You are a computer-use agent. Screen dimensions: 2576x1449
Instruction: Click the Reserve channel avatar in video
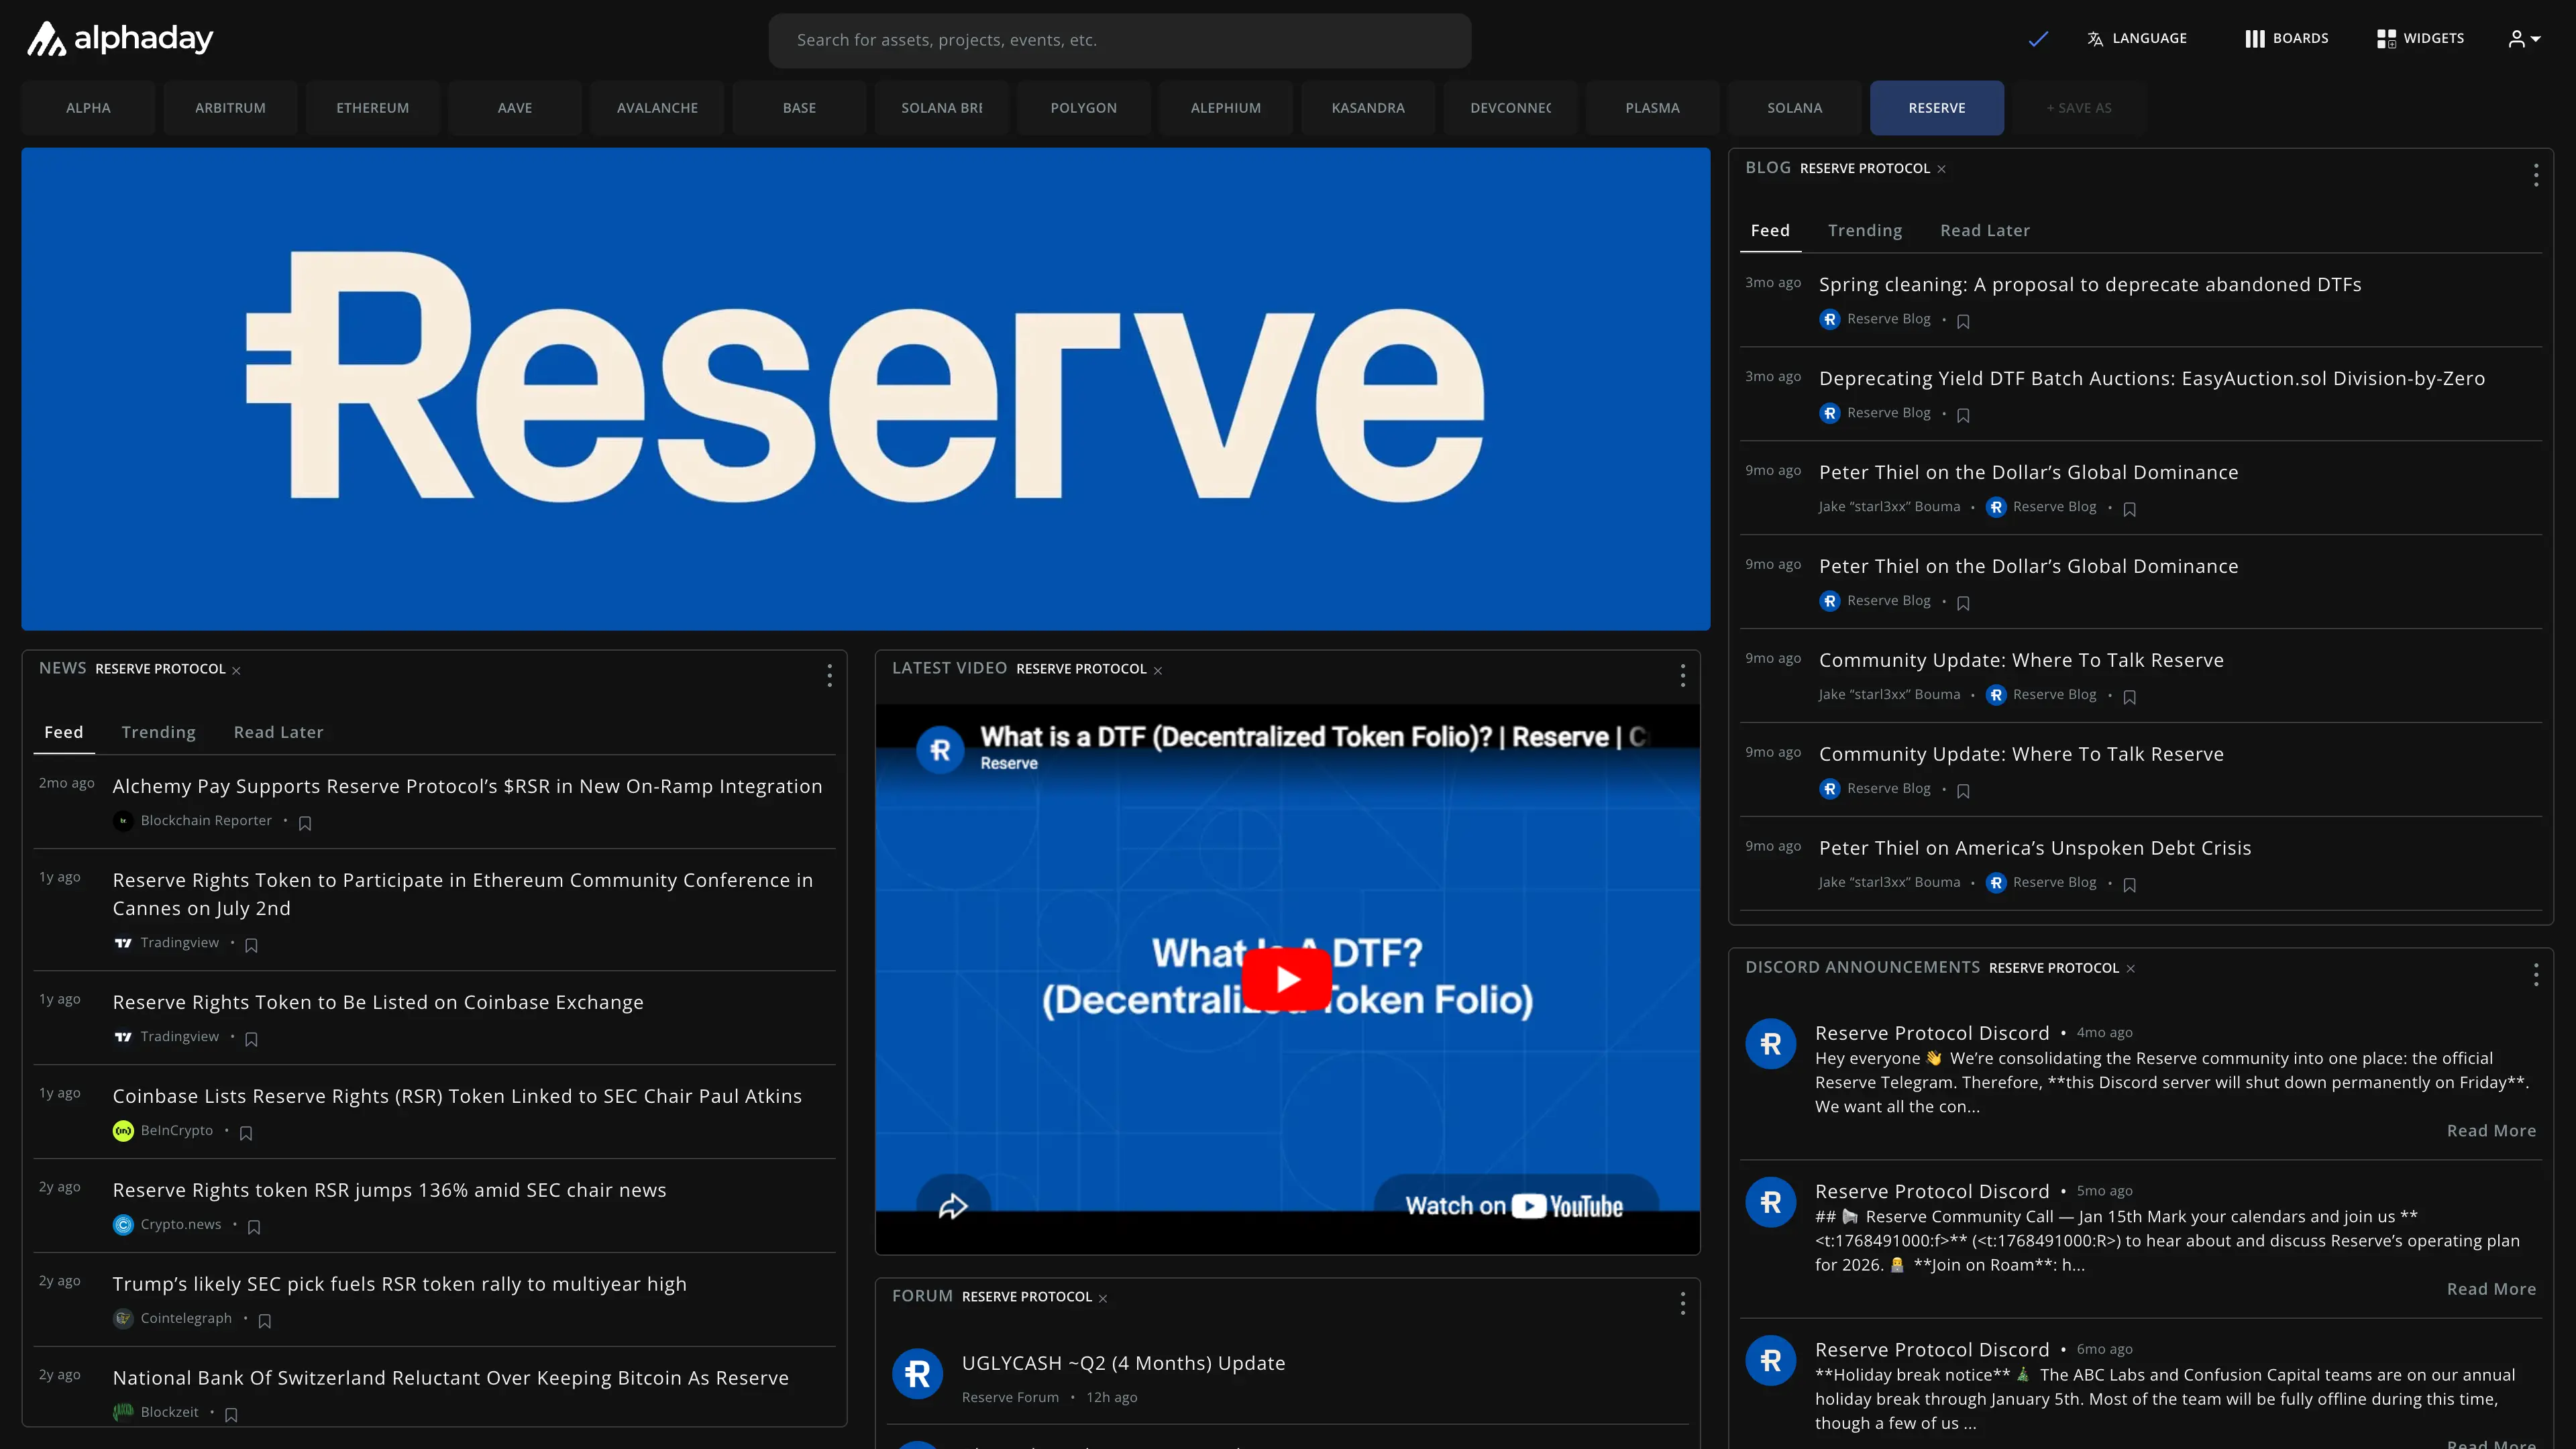tap(940, 750)
